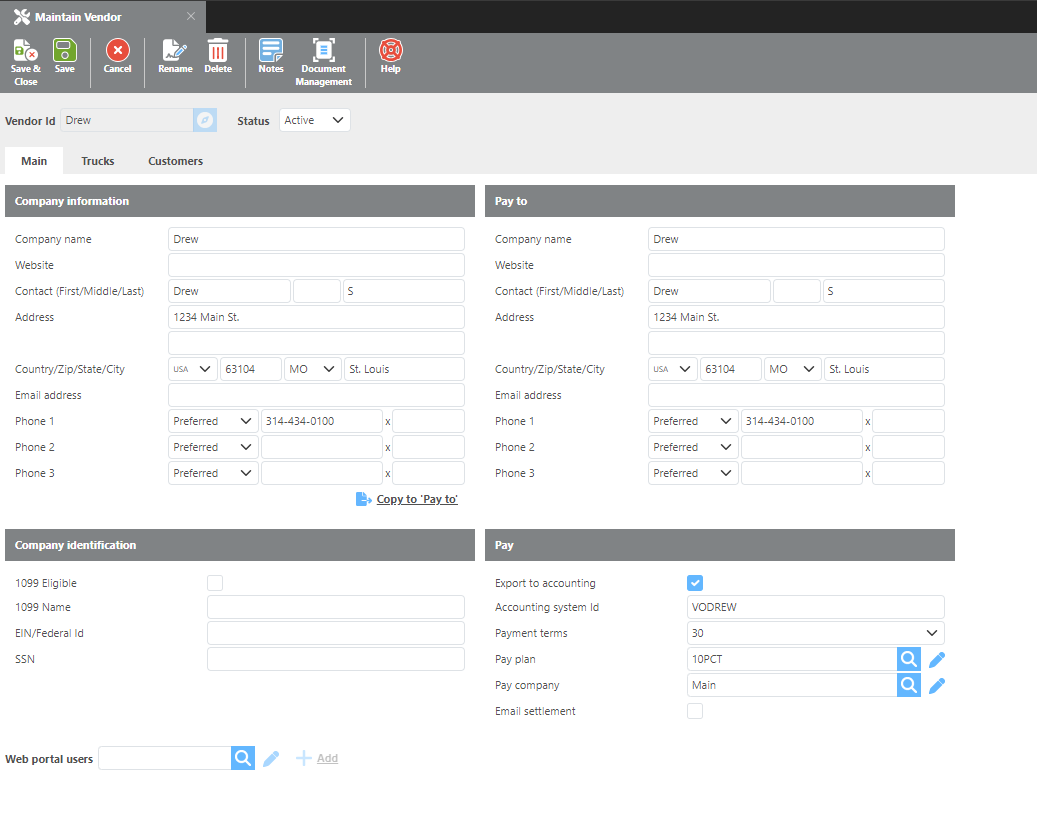Open the Status dropdown
This screenshot has width=1037, height=820.
[x=314, y=120]
